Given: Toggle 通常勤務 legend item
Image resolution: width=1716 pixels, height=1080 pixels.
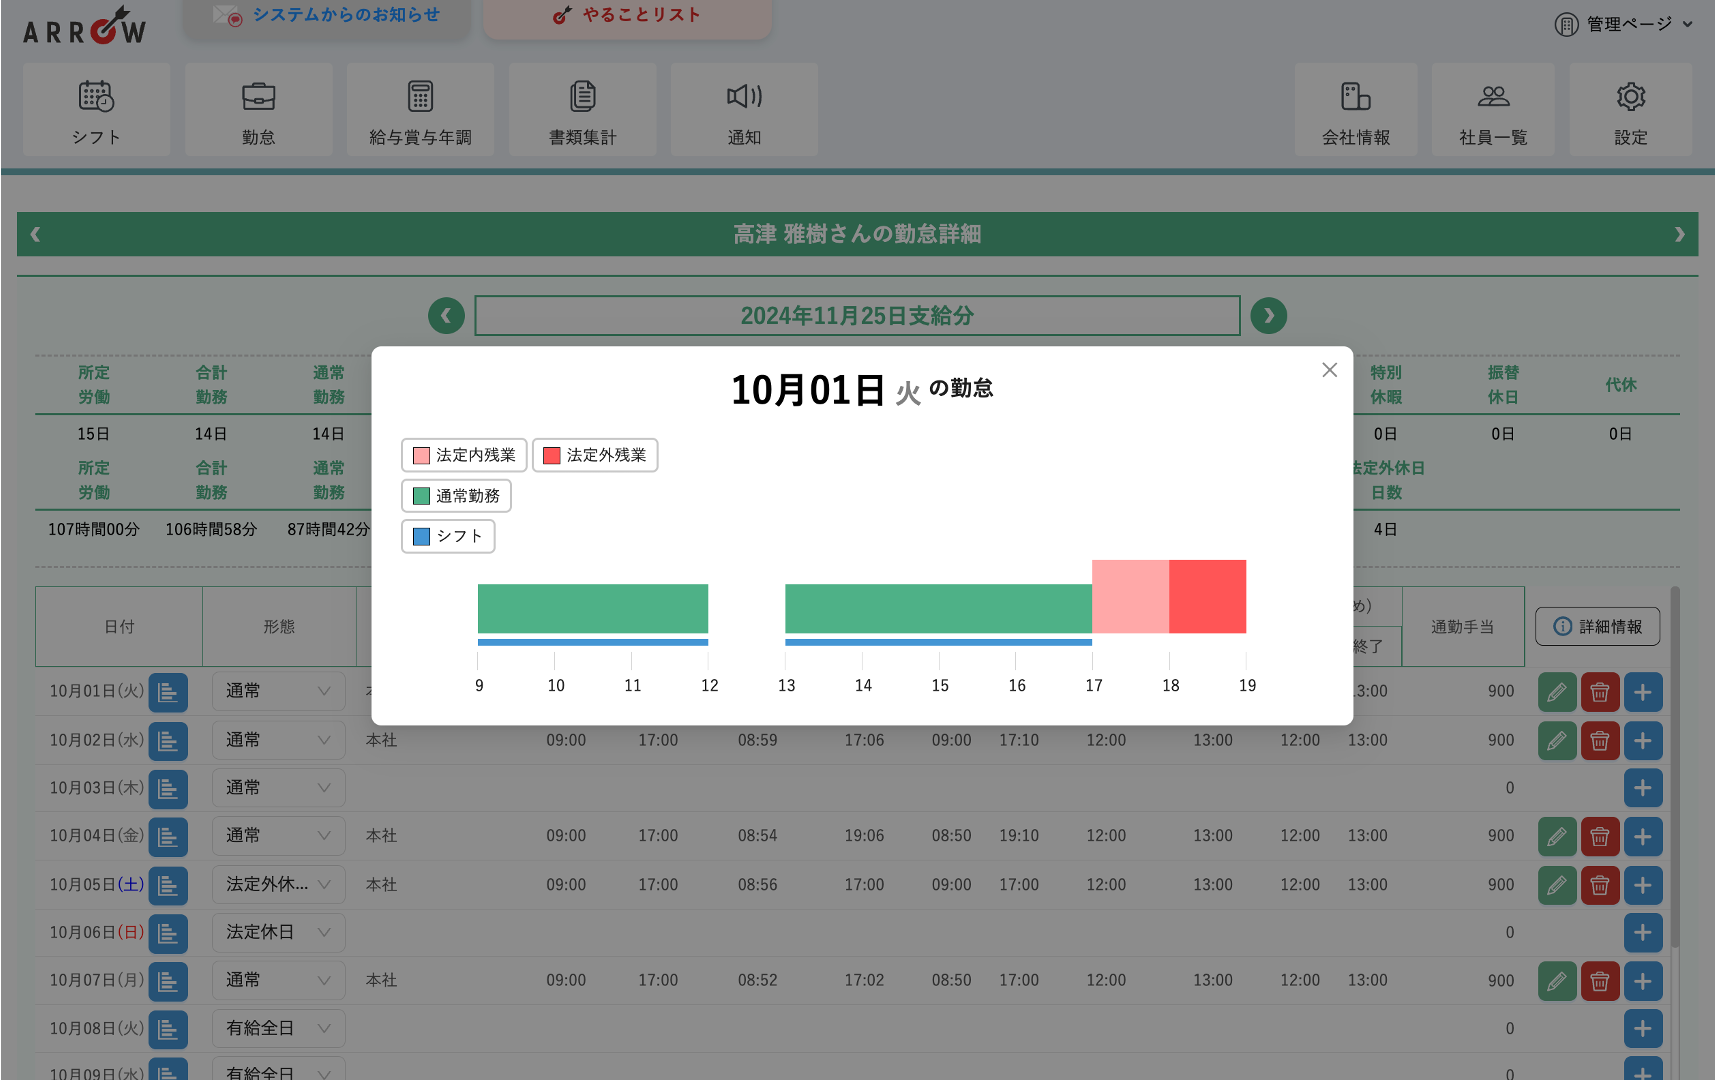Looking at the screenshot, I should tap(456, 496).
